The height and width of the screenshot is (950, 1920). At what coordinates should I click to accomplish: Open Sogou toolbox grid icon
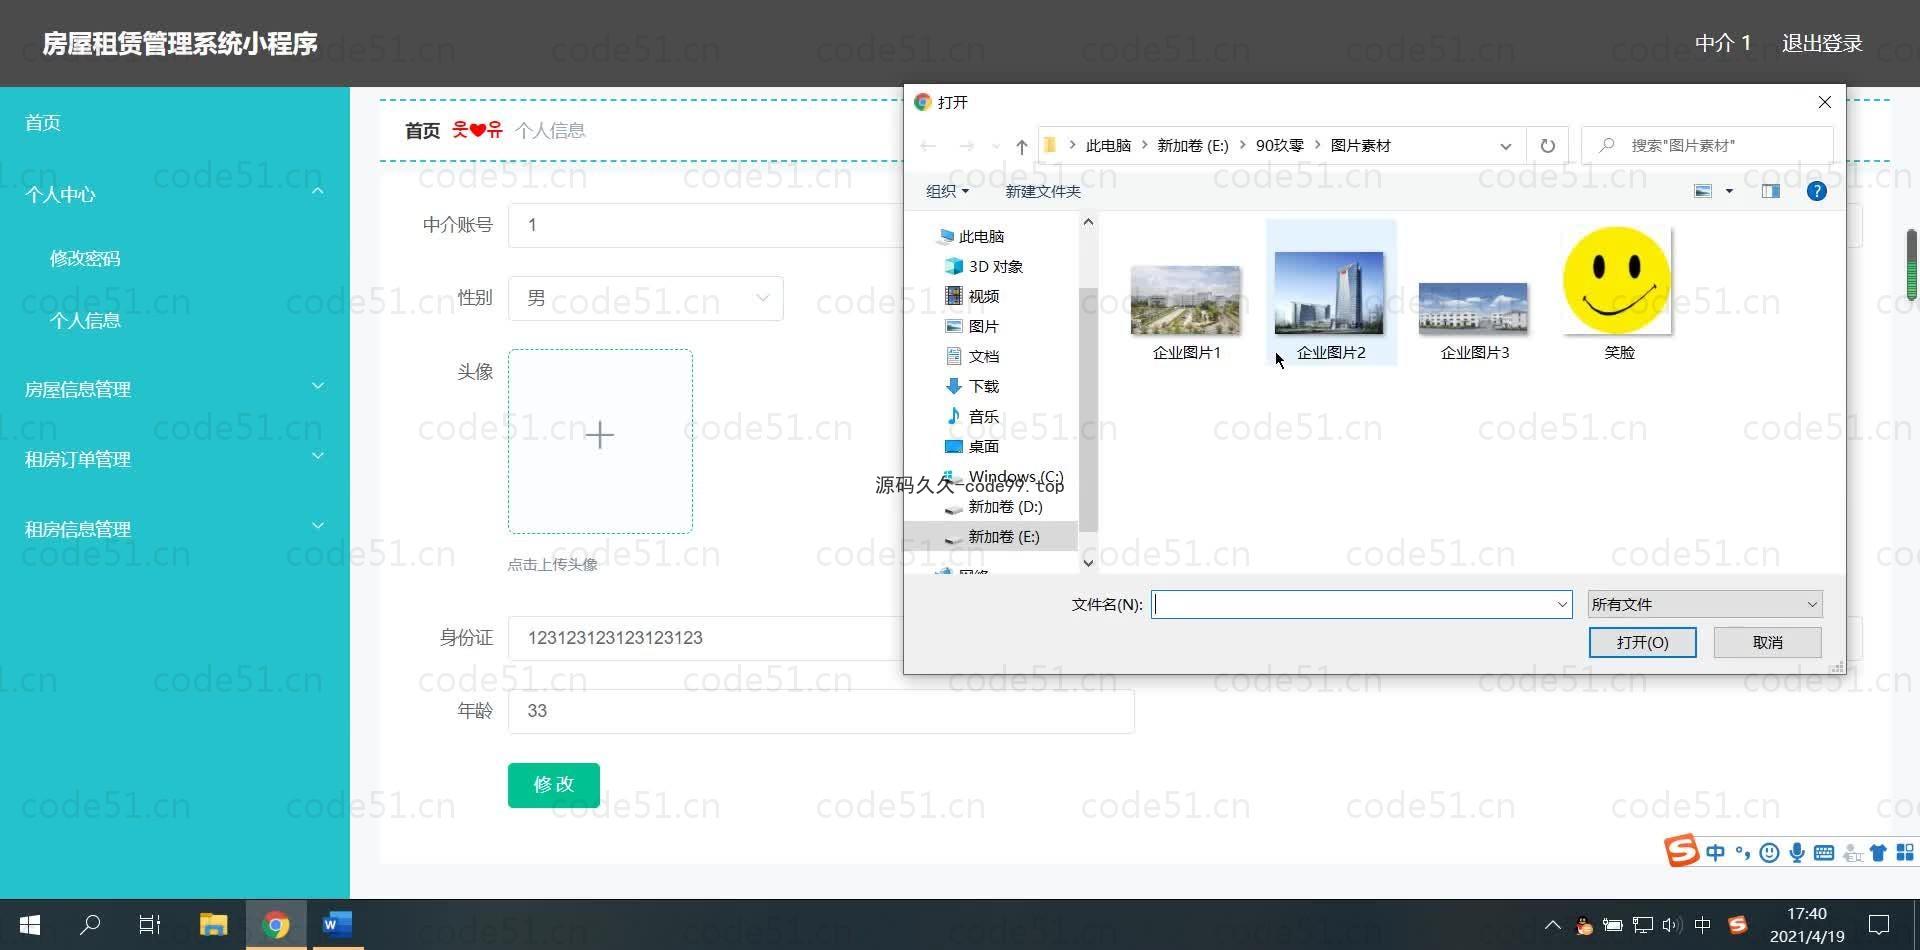point(1905,852)
